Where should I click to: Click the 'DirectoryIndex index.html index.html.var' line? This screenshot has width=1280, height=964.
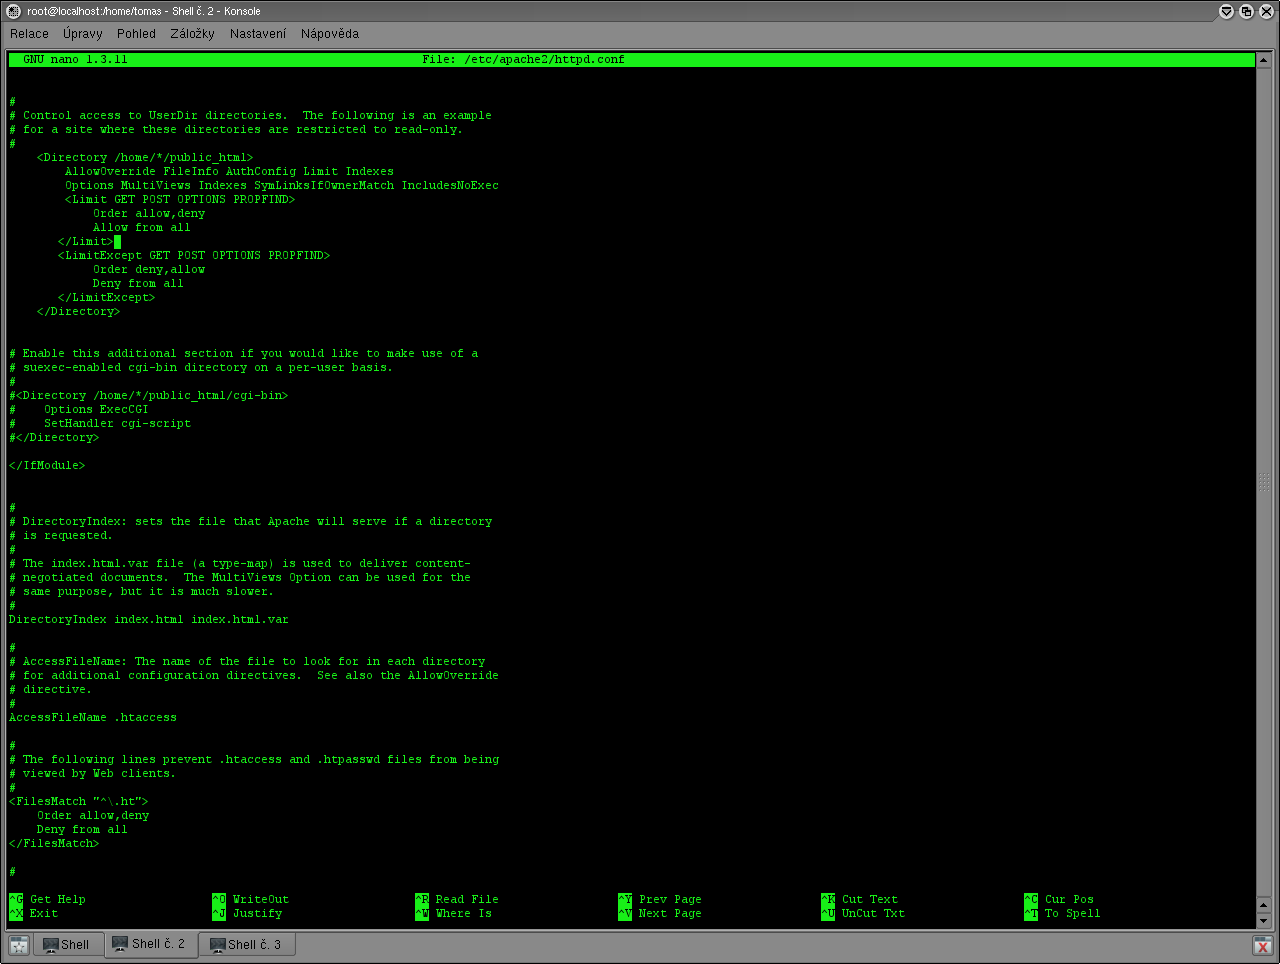click(148, 620)
